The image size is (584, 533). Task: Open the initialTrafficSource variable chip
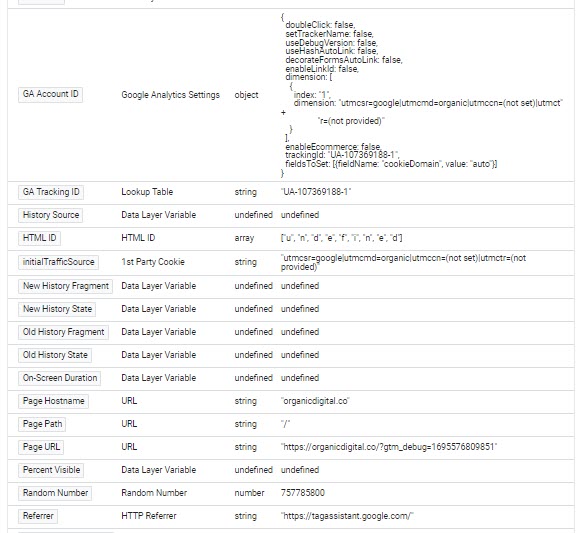(x=58, y=262)
